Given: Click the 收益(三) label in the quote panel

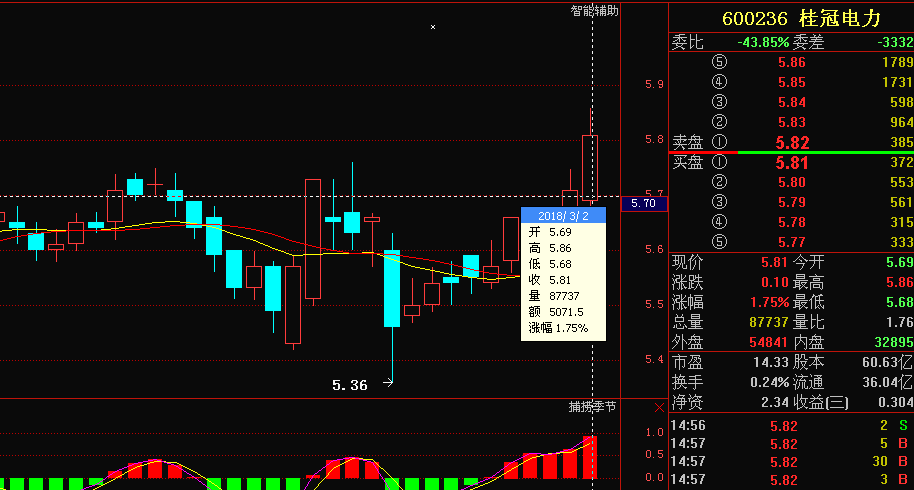Looking at the screenshot, I should [821, 402].
